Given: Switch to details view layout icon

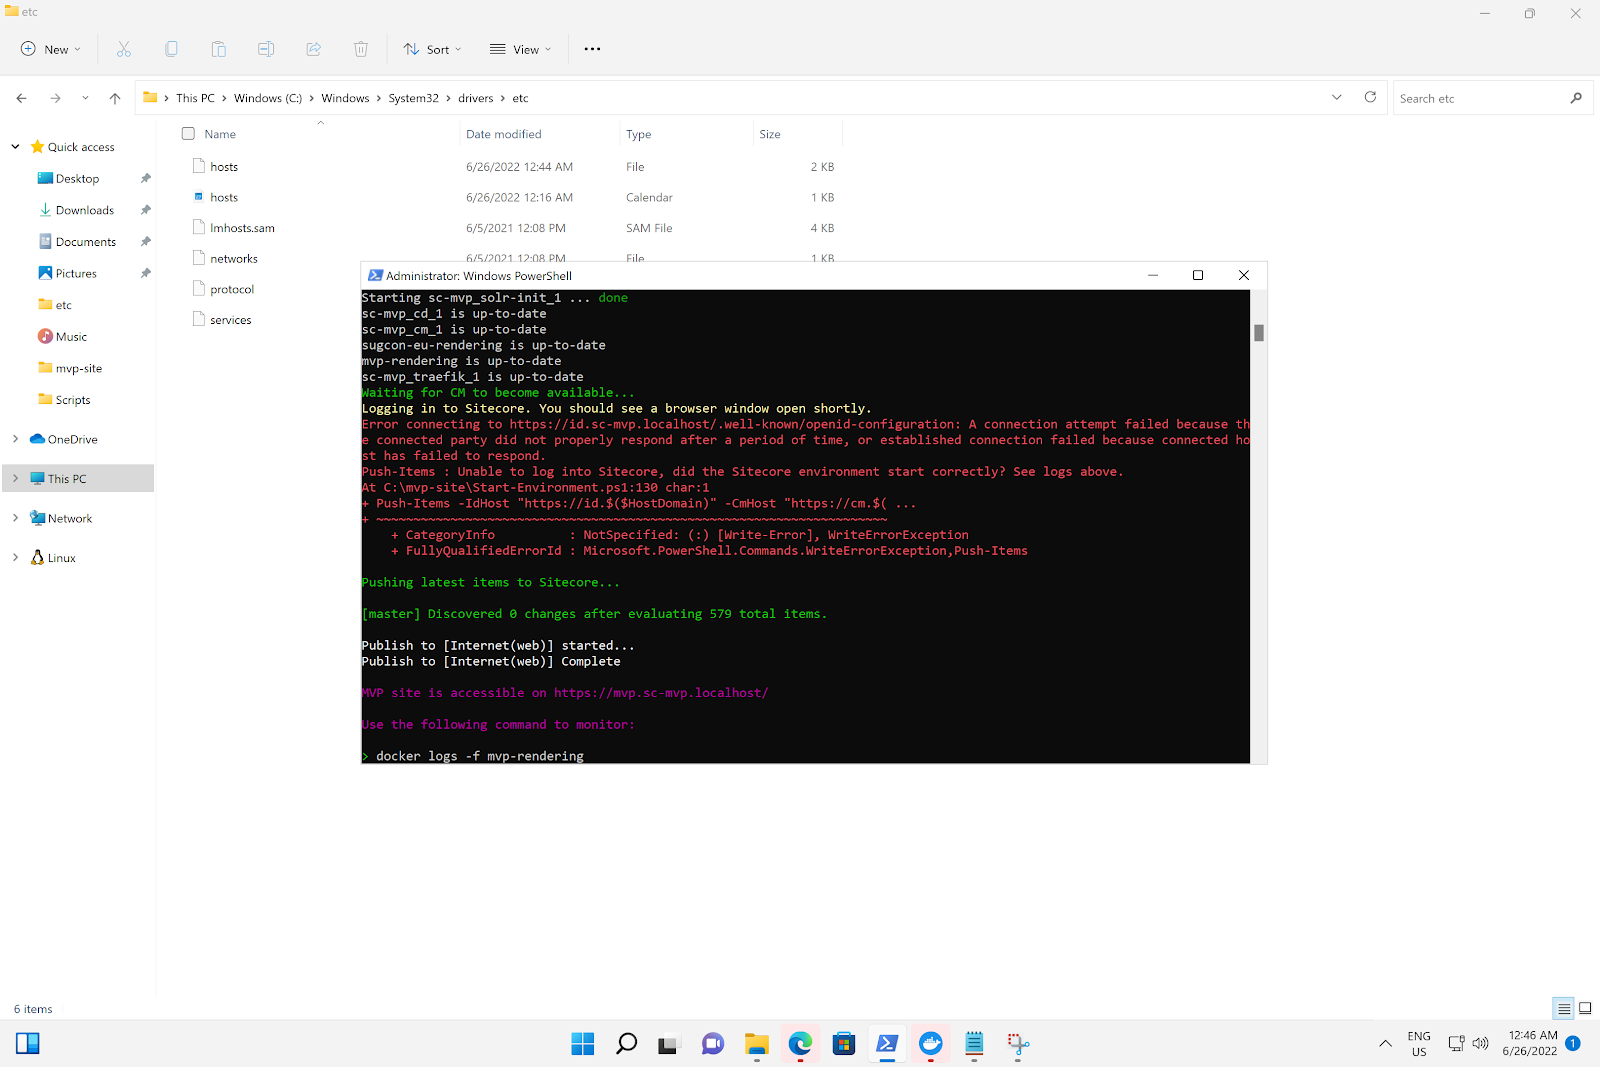Looking at the screenshot, I should pyautogui.click(x=1564, y=1009).
